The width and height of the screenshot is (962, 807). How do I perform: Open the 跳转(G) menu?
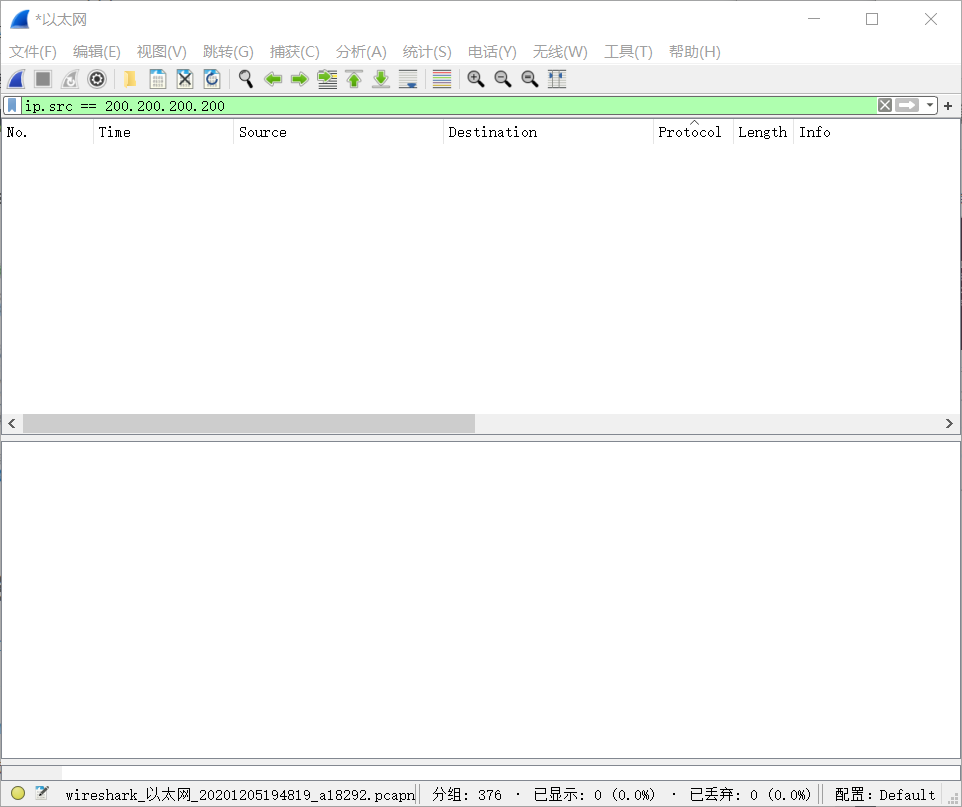pos(228,52)
